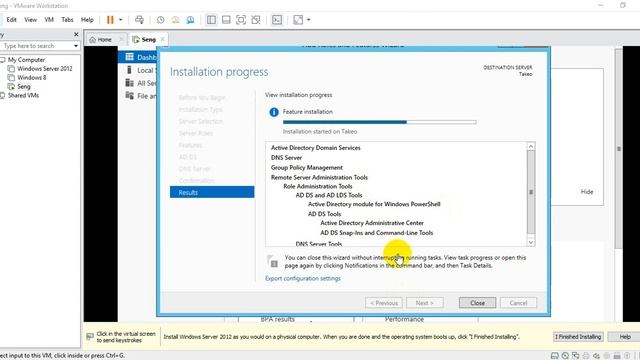The height and width of the screenshot is (360, 640).
Task: Click AD DS Snap-Ins and Command-Line Tools
Action: (376, 233)
